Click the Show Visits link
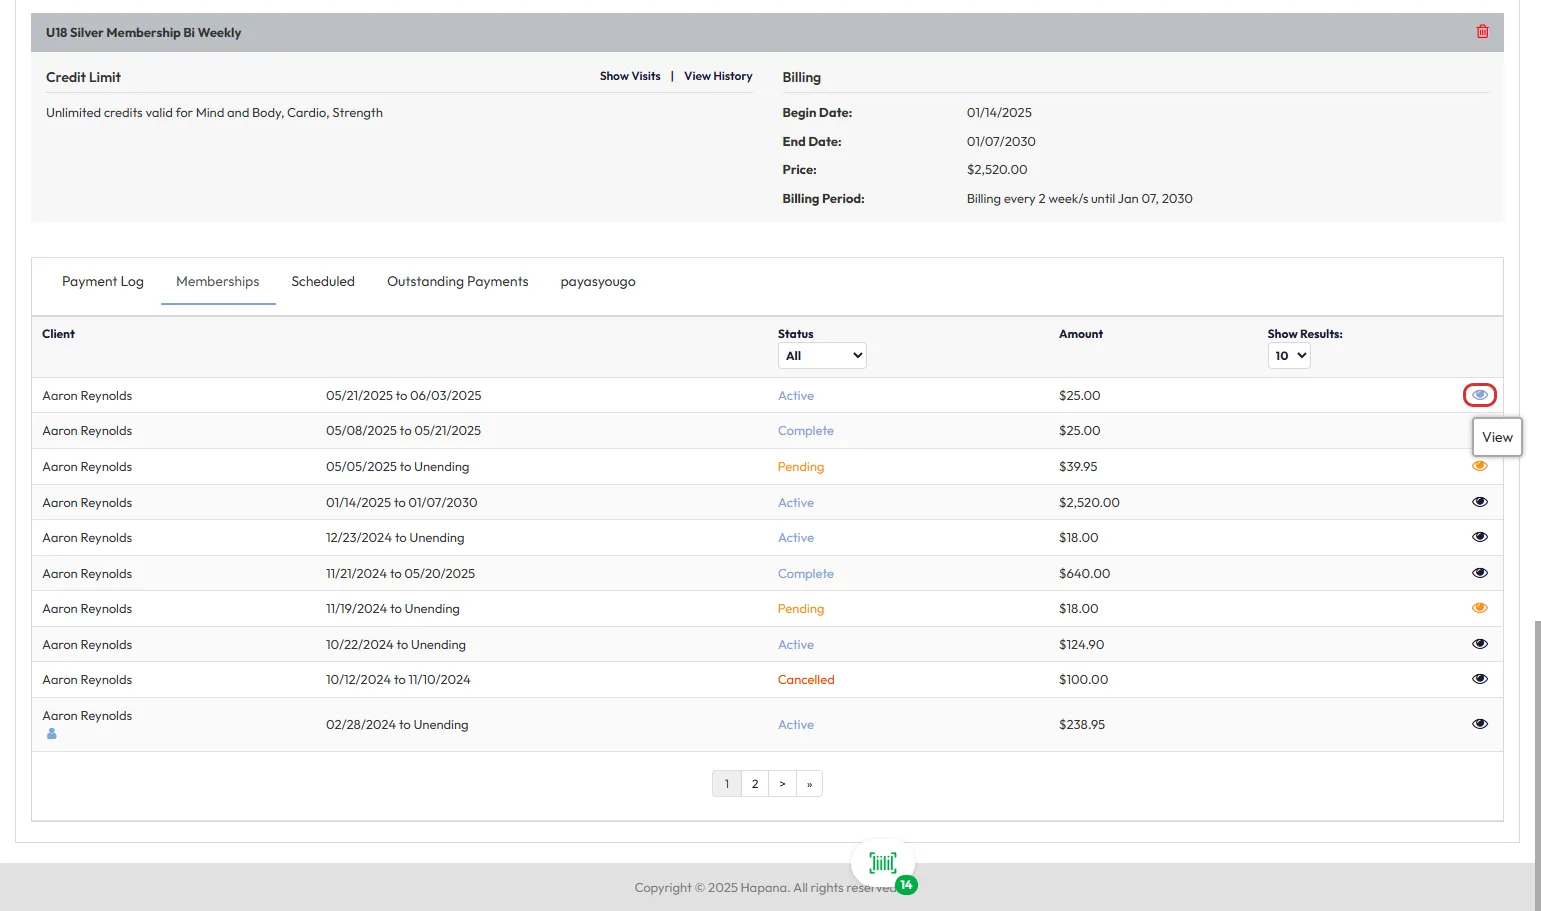This screenshot has width=1541, height=911. click(630, 76)
